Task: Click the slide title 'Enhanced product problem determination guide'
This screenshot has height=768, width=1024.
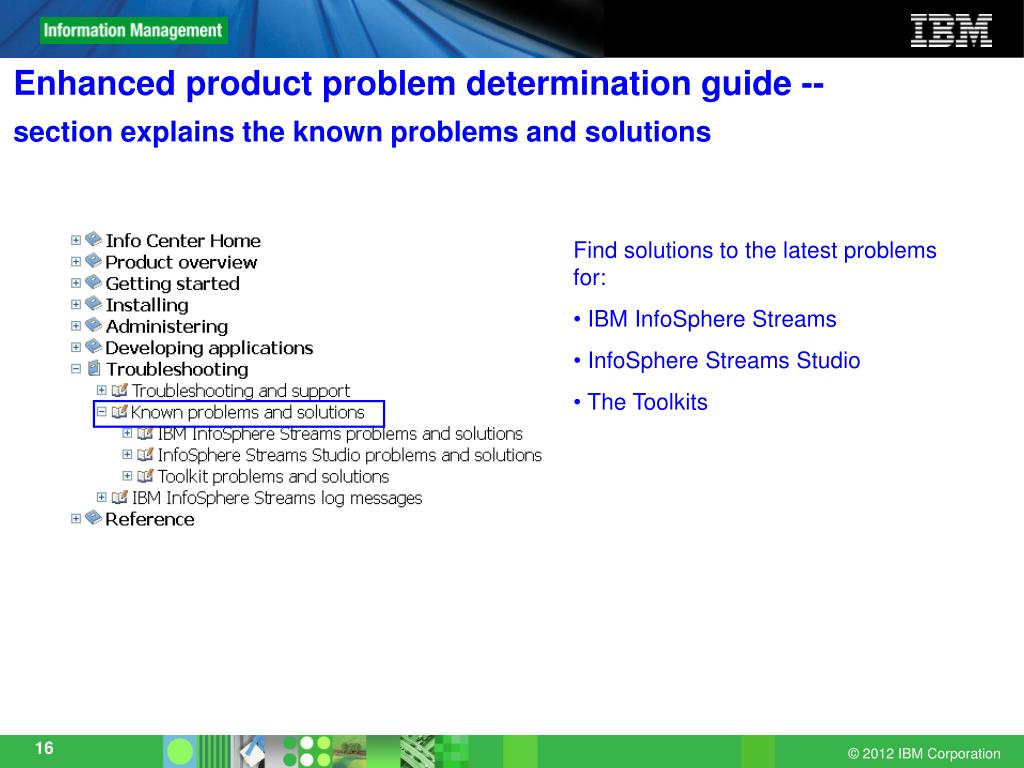Action: (403, 84)
